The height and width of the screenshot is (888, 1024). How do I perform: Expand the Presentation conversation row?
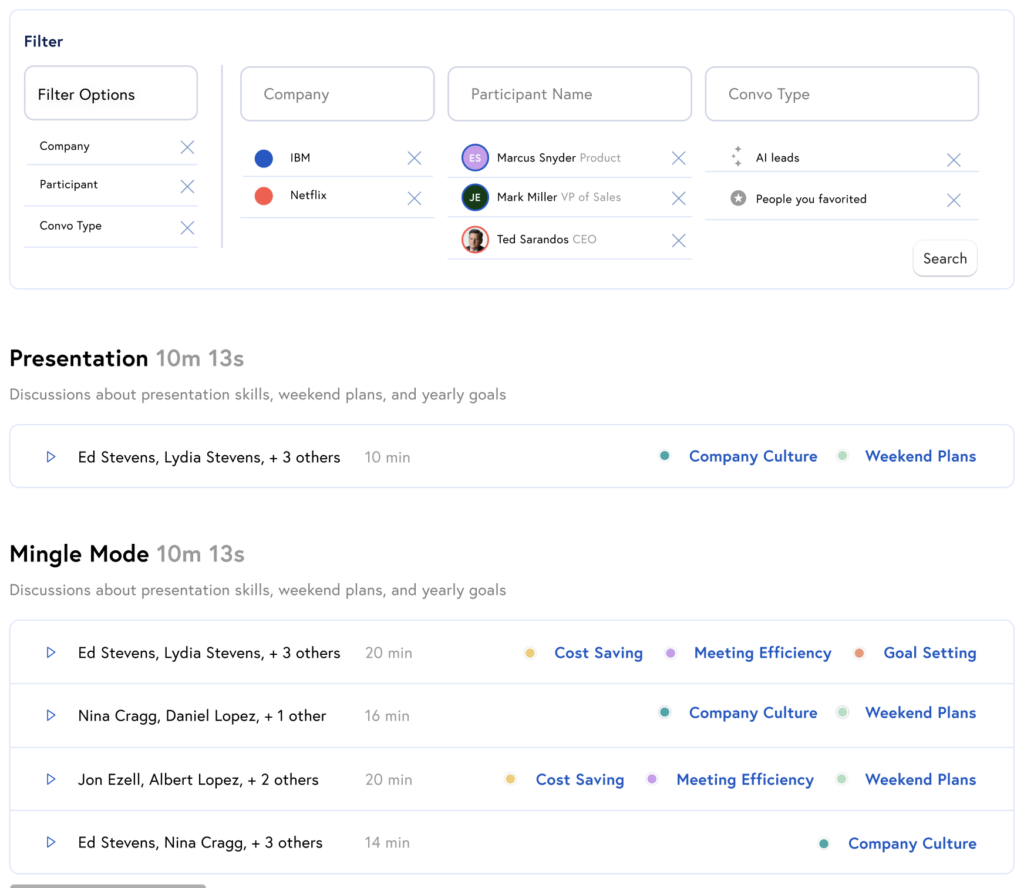point(51,457)
